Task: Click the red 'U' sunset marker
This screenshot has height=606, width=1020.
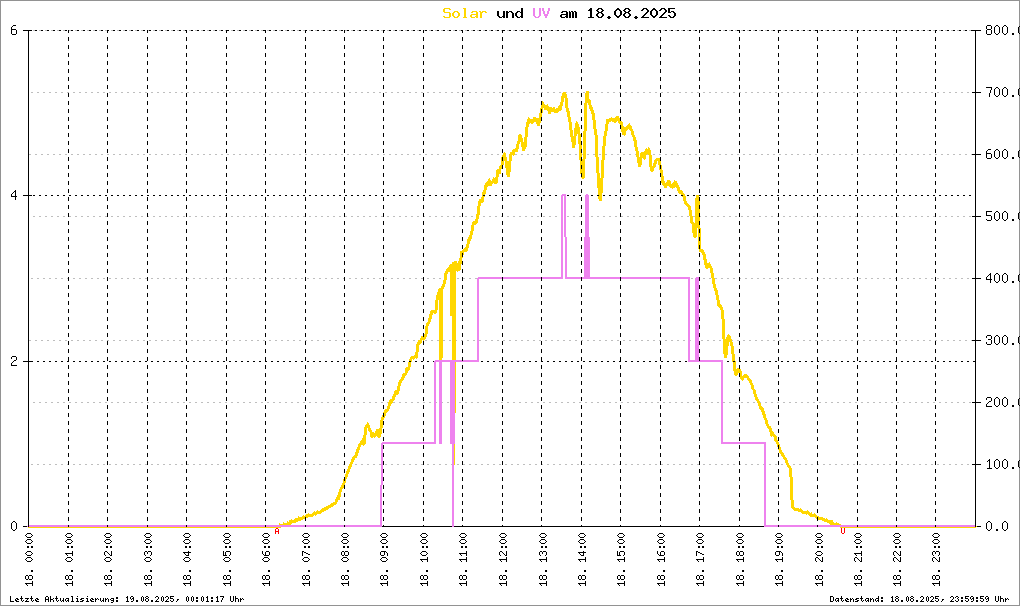Action: 842,531
